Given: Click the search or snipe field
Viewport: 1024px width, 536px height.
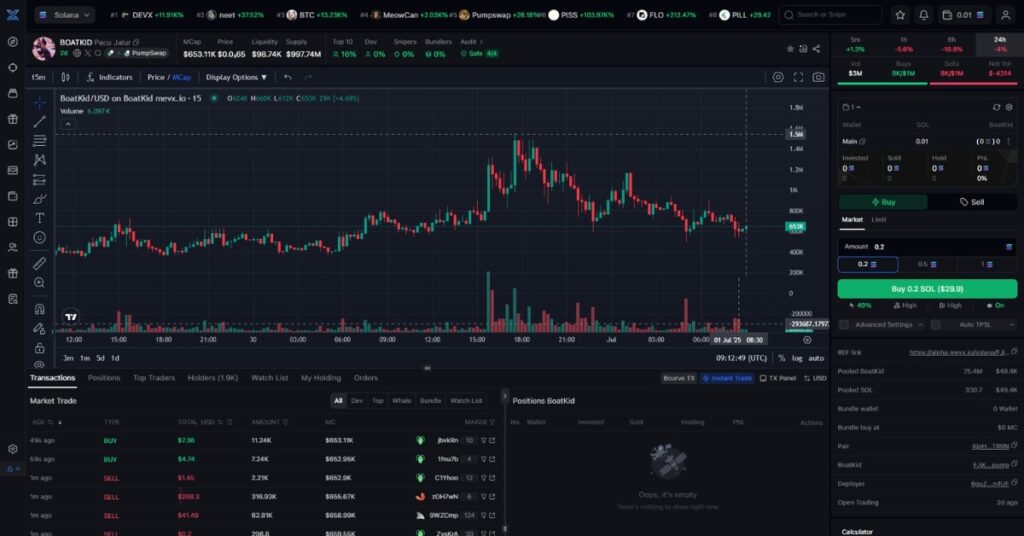Looking at the screenshot, I should click(830, 14).
